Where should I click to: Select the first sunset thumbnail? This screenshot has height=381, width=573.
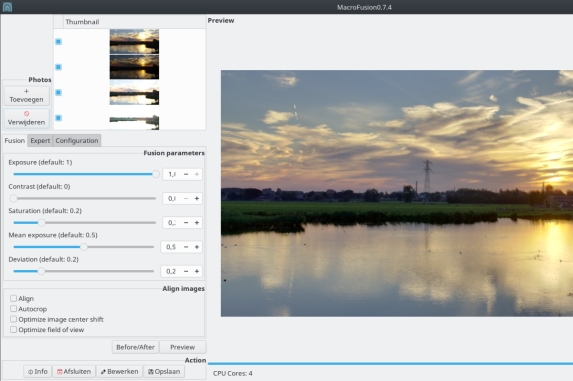(x=134, y=41)
